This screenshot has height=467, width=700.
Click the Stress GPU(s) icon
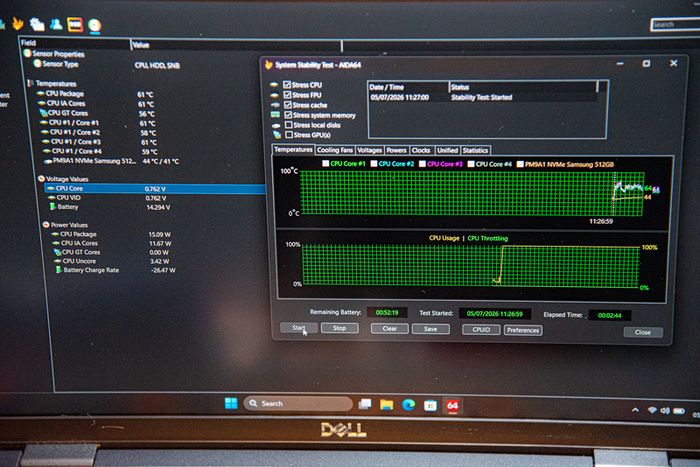pos(277,134)
